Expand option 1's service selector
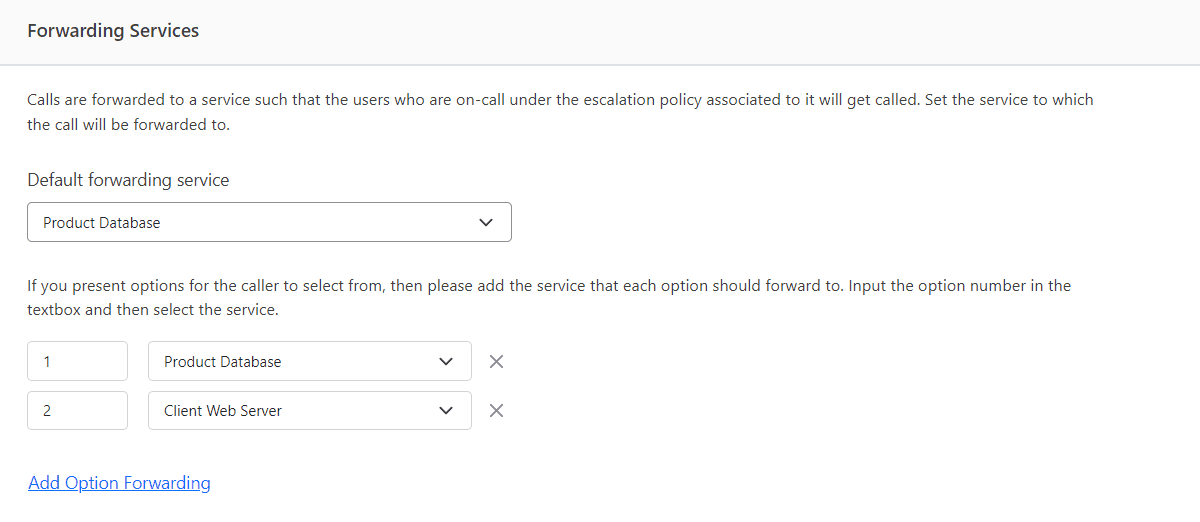 (x=310, y=361)
